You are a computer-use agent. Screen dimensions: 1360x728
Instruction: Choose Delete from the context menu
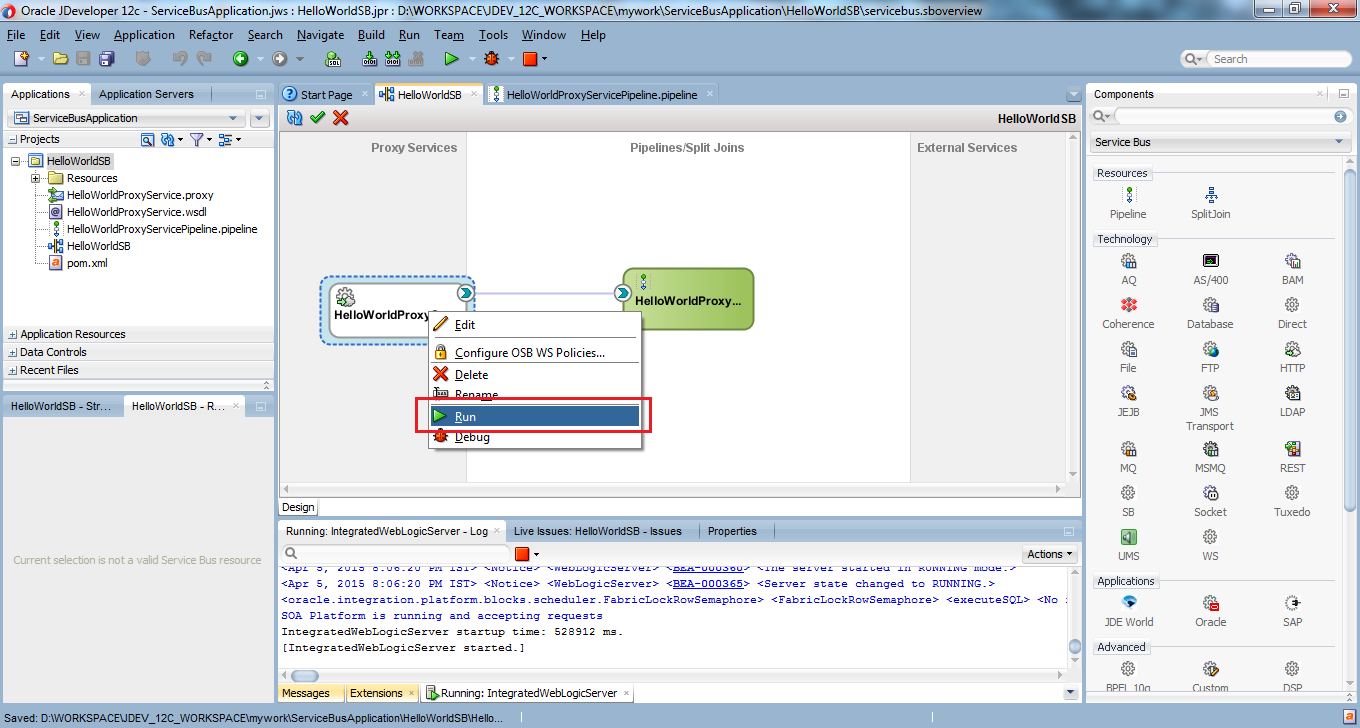coord(534,375)
